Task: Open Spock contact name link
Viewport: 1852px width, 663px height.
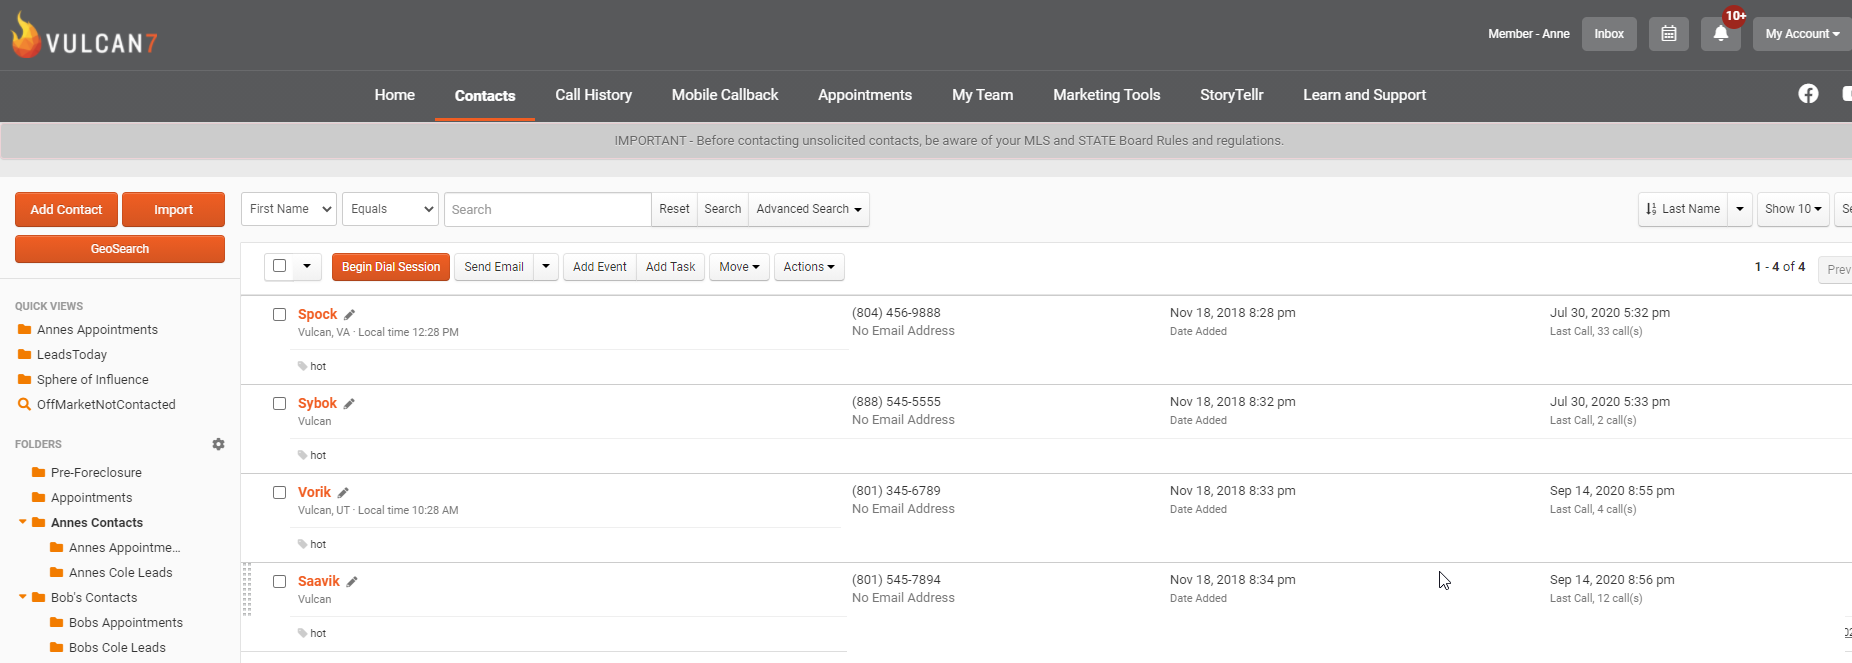Action: coord(318,314)
